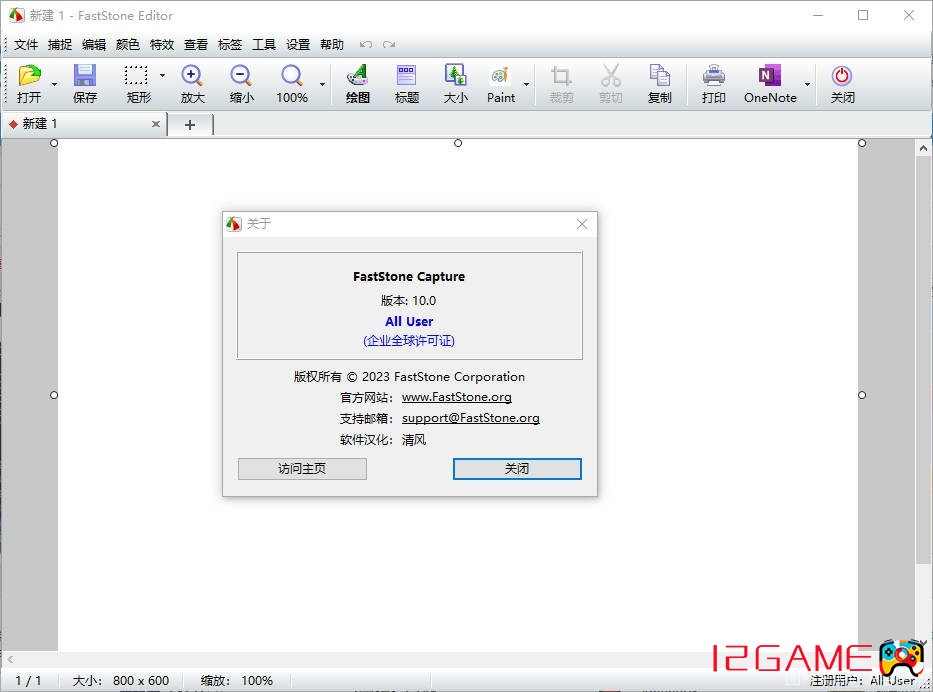Click the redo arrow in menu bar

click(x=389, y=45)
